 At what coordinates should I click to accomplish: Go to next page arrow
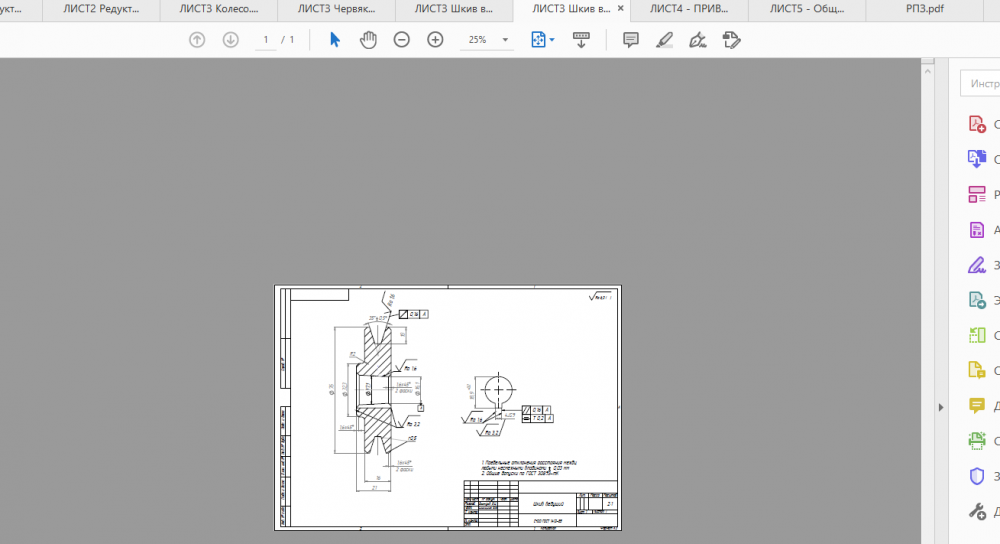point(230,40)
